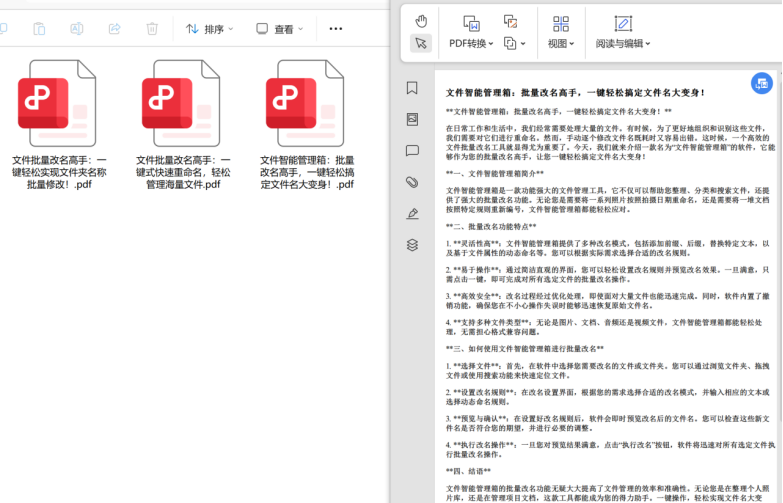The width and height of the screenshot is (783, 503).
Task: Click the rename icon in the explorer toolbar
Action: click(77, 28)
